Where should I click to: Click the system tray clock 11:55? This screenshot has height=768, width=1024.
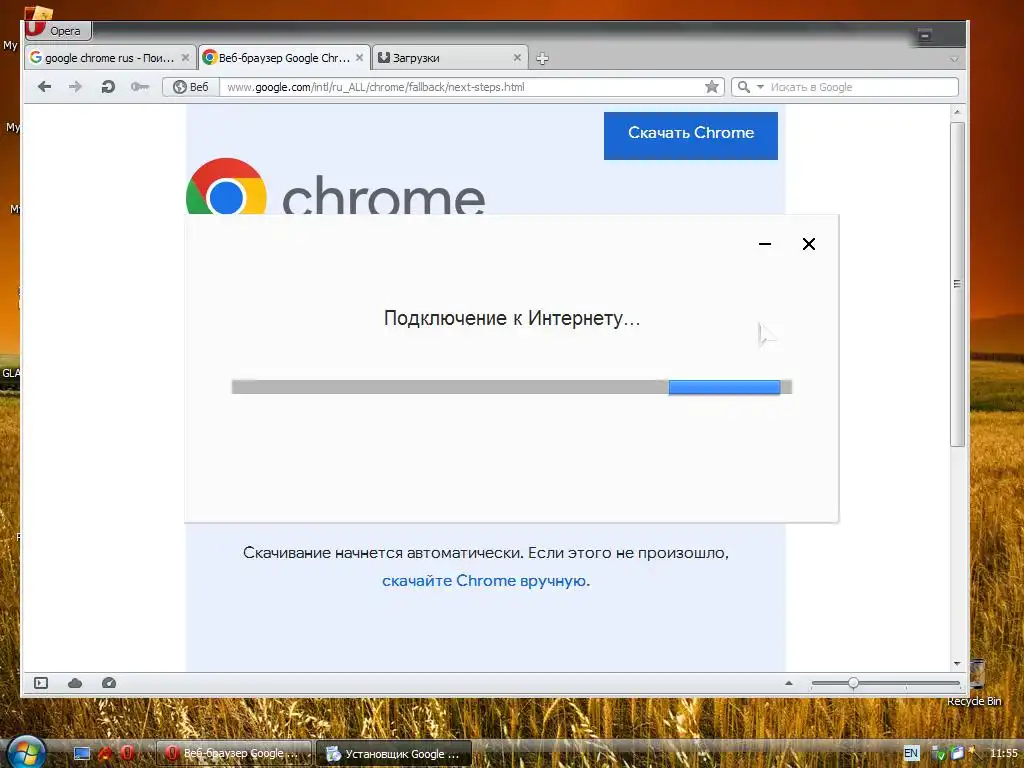1004,753
